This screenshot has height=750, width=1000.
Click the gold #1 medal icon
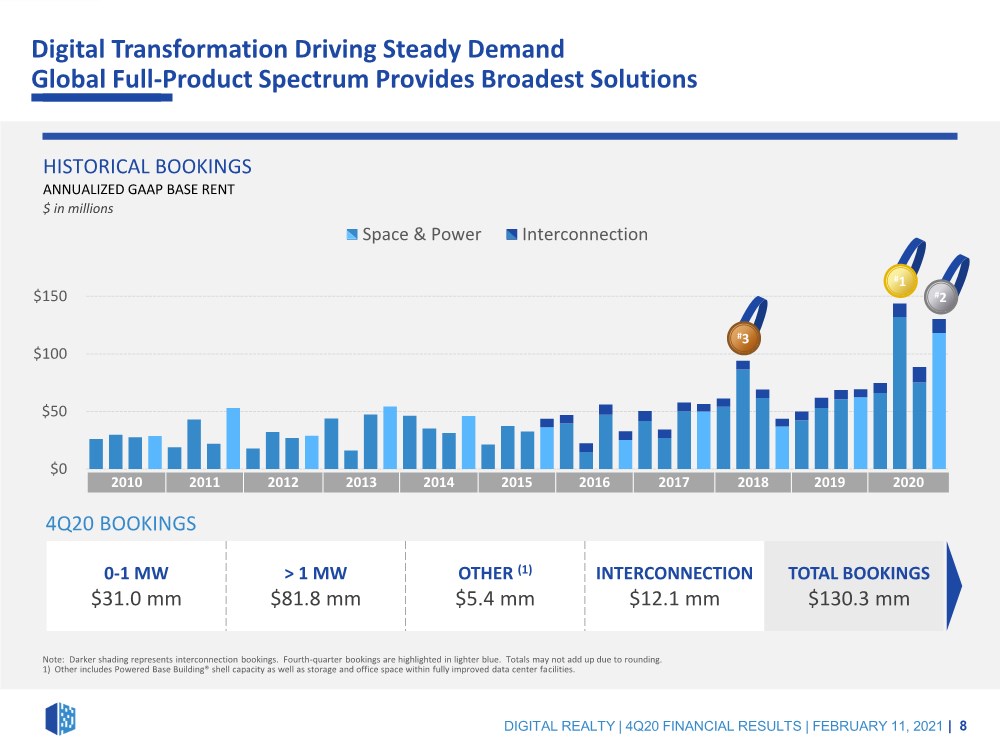click(900, 281)
